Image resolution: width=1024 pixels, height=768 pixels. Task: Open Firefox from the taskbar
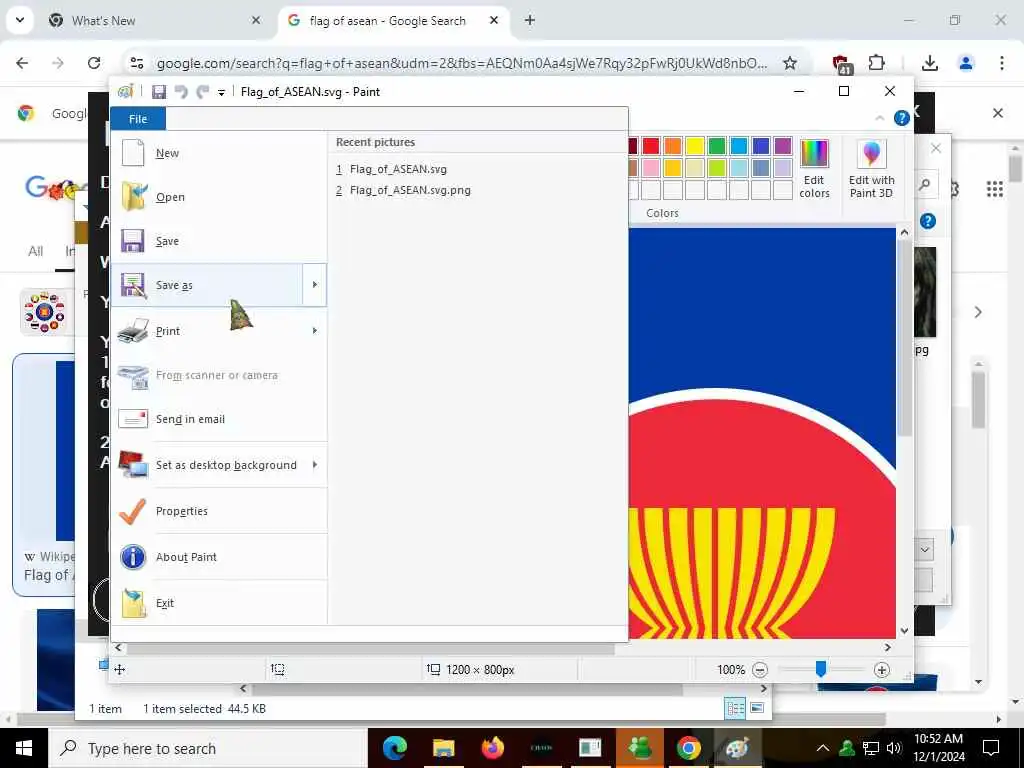[492, 748]
